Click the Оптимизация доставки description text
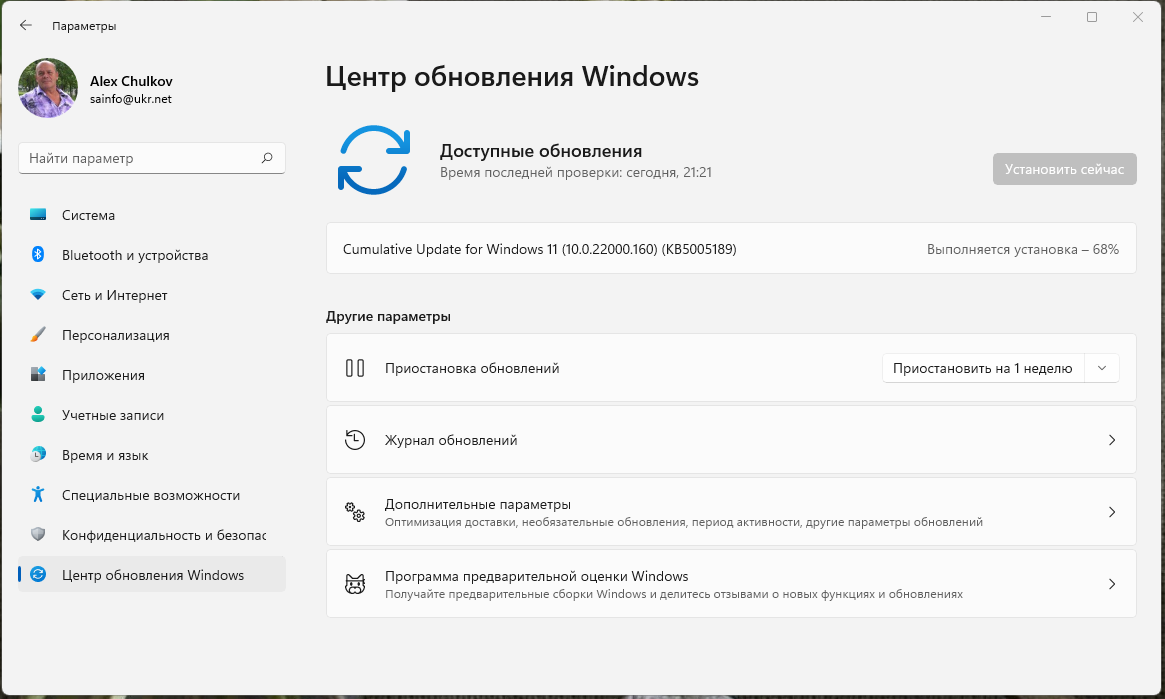This screenshot has height=699, width=1165. 684,522
